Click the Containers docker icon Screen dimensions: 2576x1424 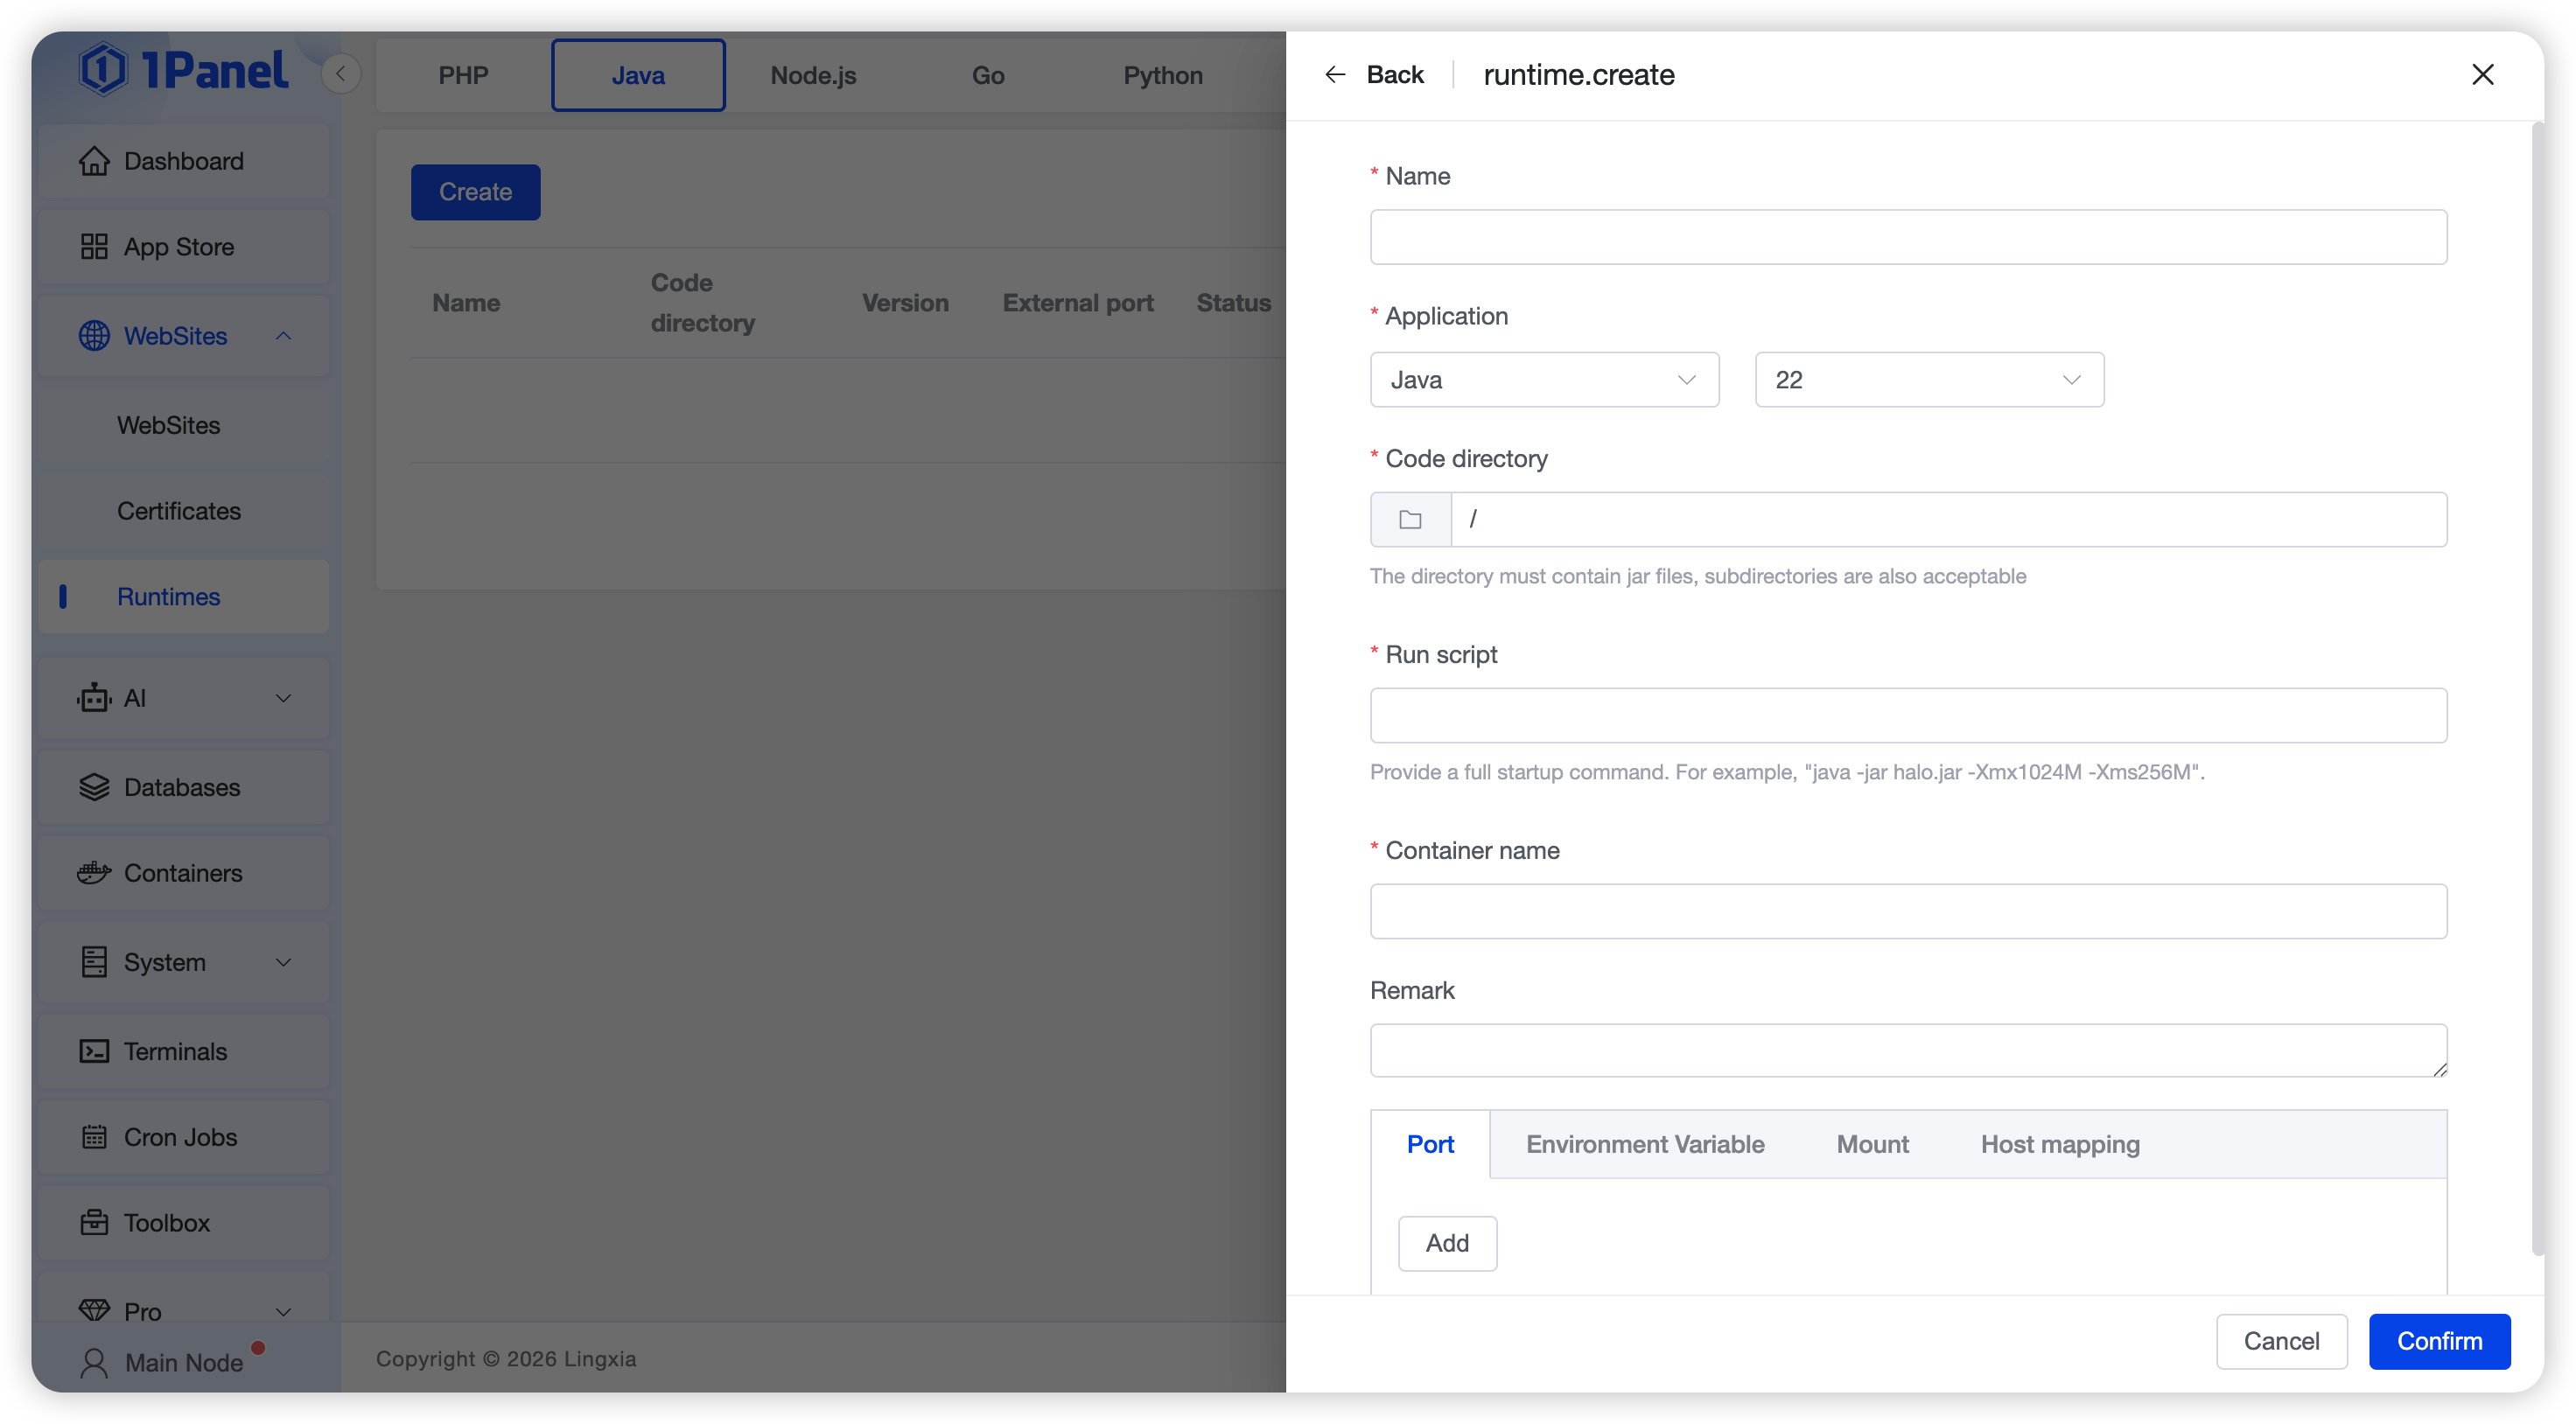[94, 873]
